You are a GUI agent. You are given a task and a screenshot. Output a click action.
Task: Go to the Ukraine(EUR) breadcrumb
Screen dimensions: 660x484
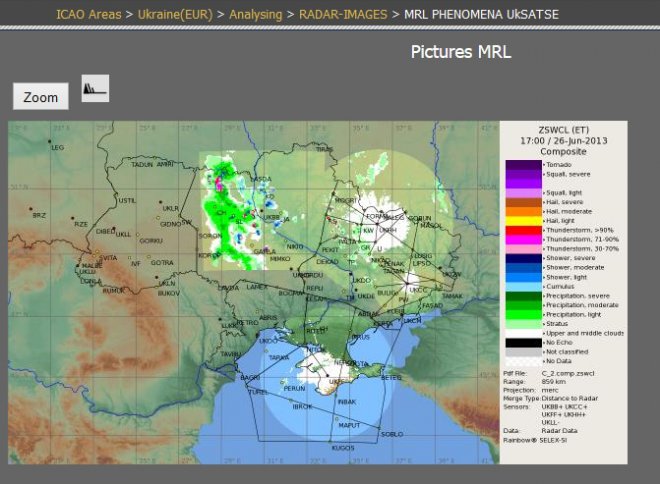pos(182,15)
